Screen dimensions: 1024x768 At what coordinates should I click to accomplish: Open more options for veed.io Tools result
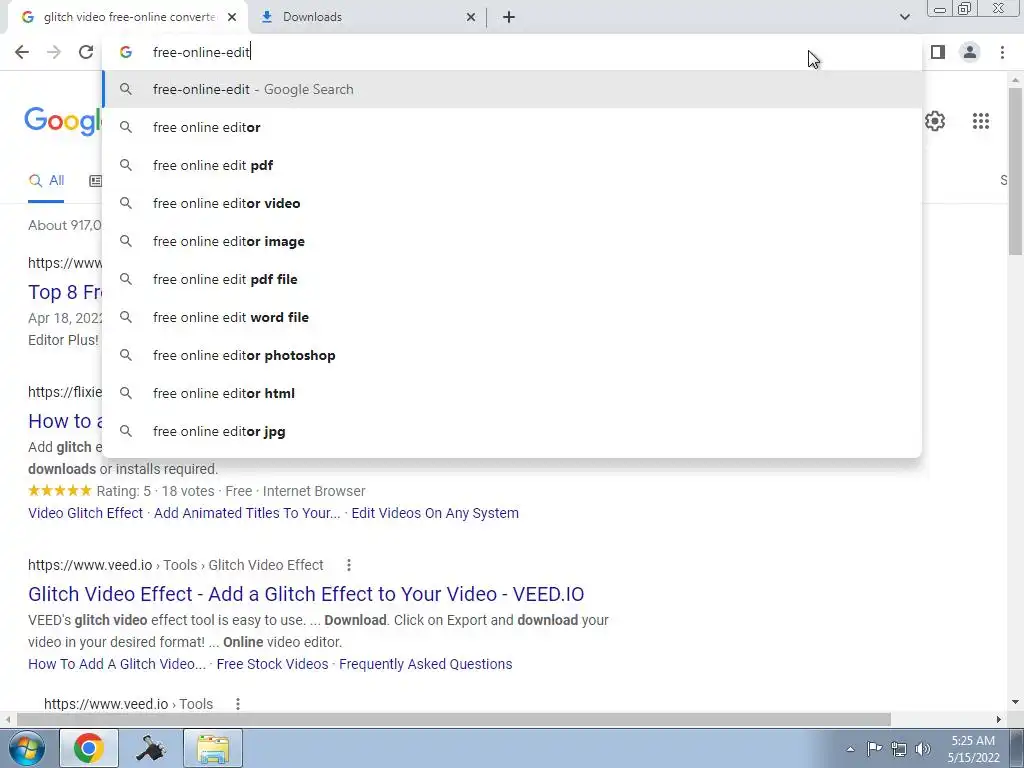click(238, 704)
